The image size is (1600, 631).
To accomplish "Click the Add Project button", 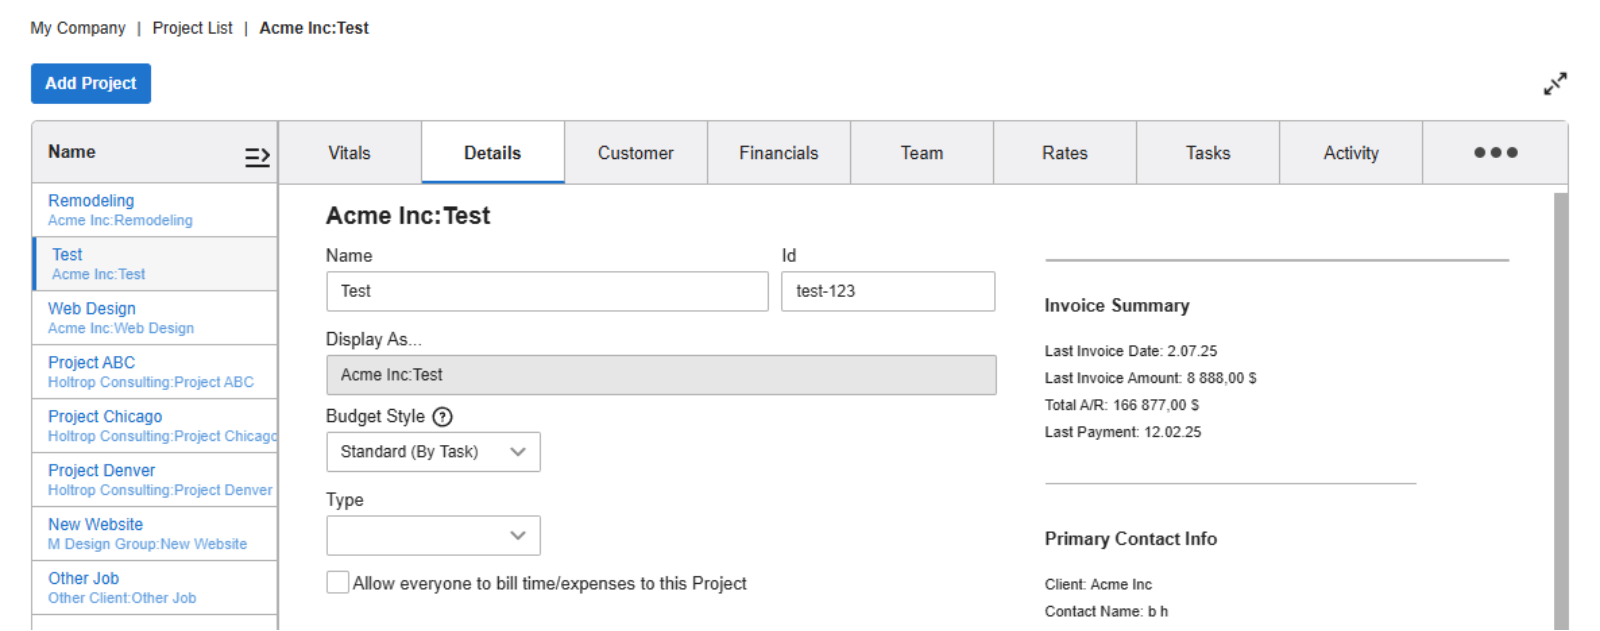I will [x=91, y=84].
